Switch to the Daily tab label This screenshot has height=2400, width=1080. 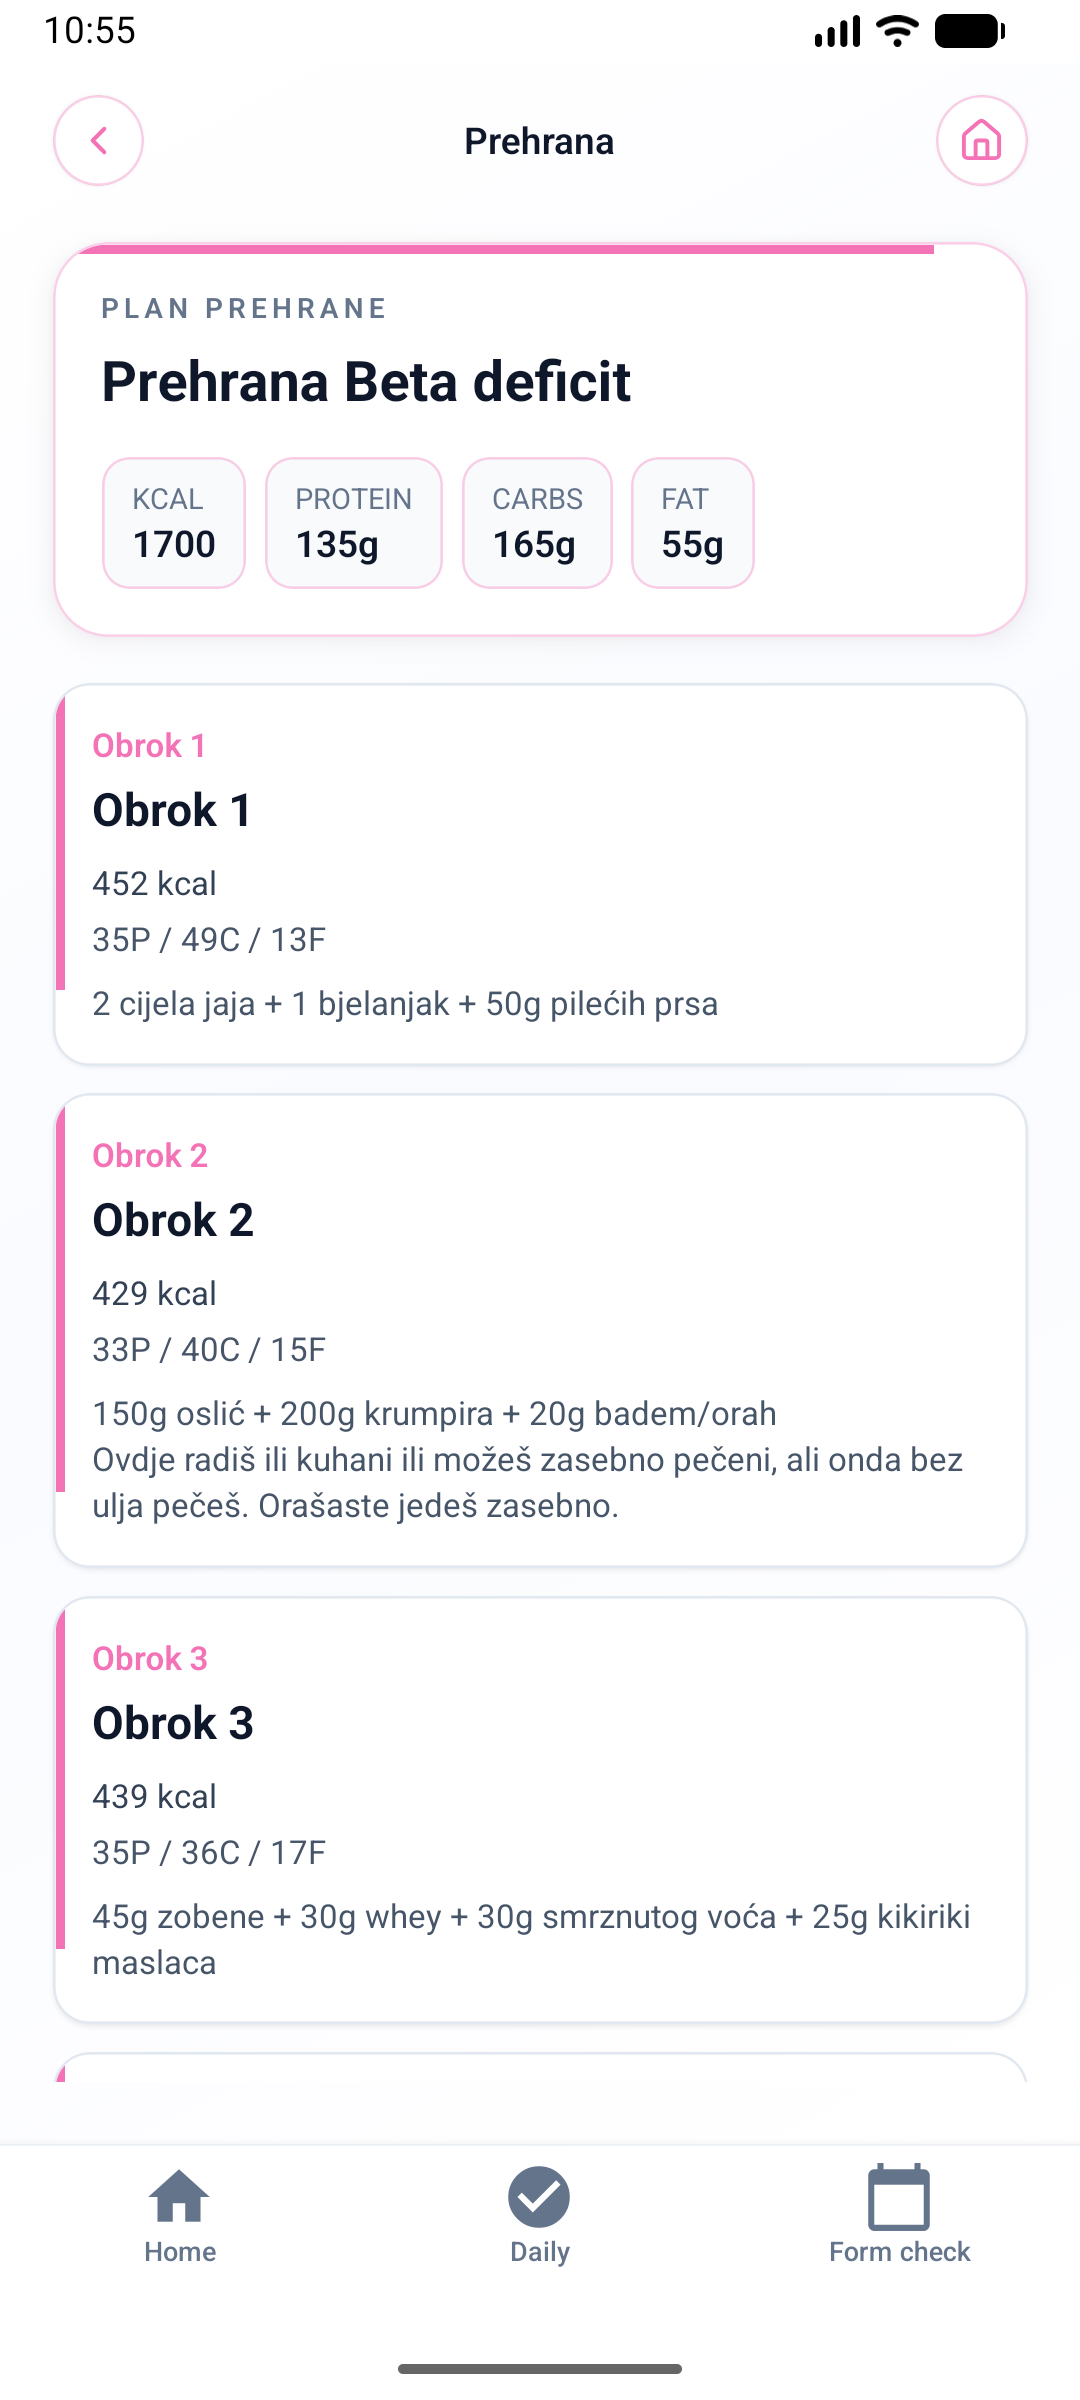pyautogui.click(x=540, y=2252)
